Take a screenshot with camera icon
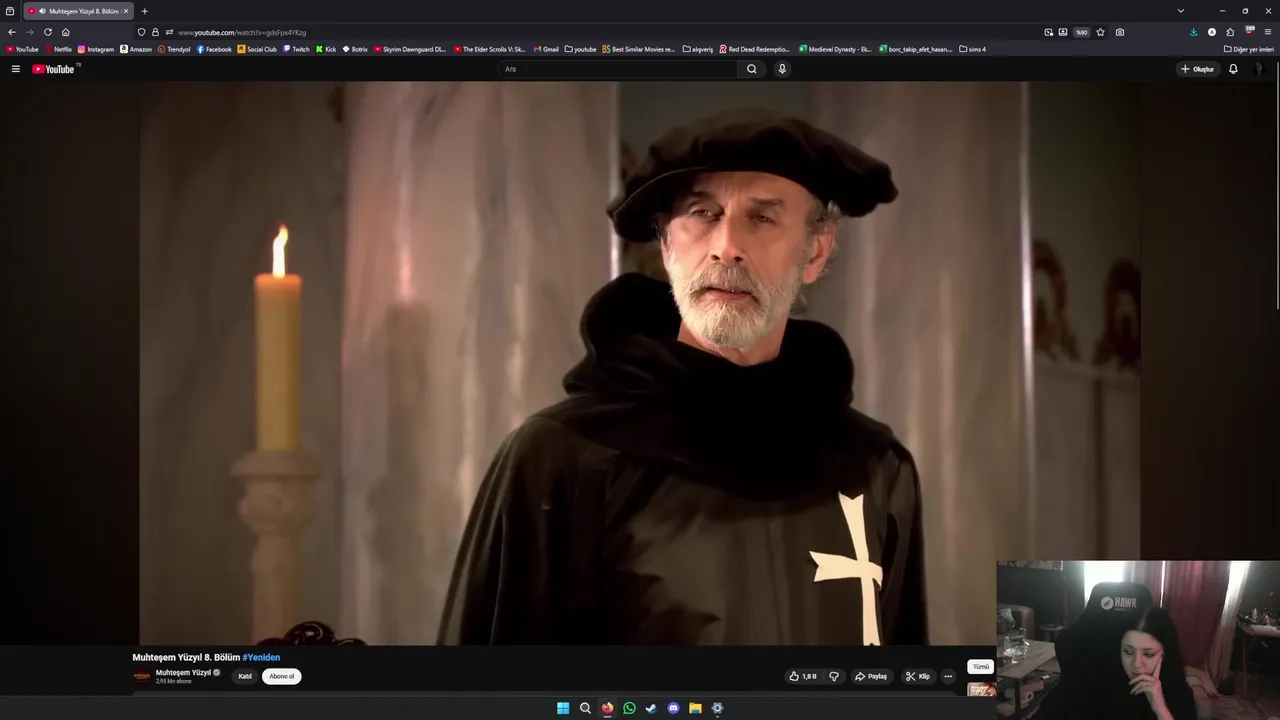The image size is (1280, 720). [x=1120, y=32]
